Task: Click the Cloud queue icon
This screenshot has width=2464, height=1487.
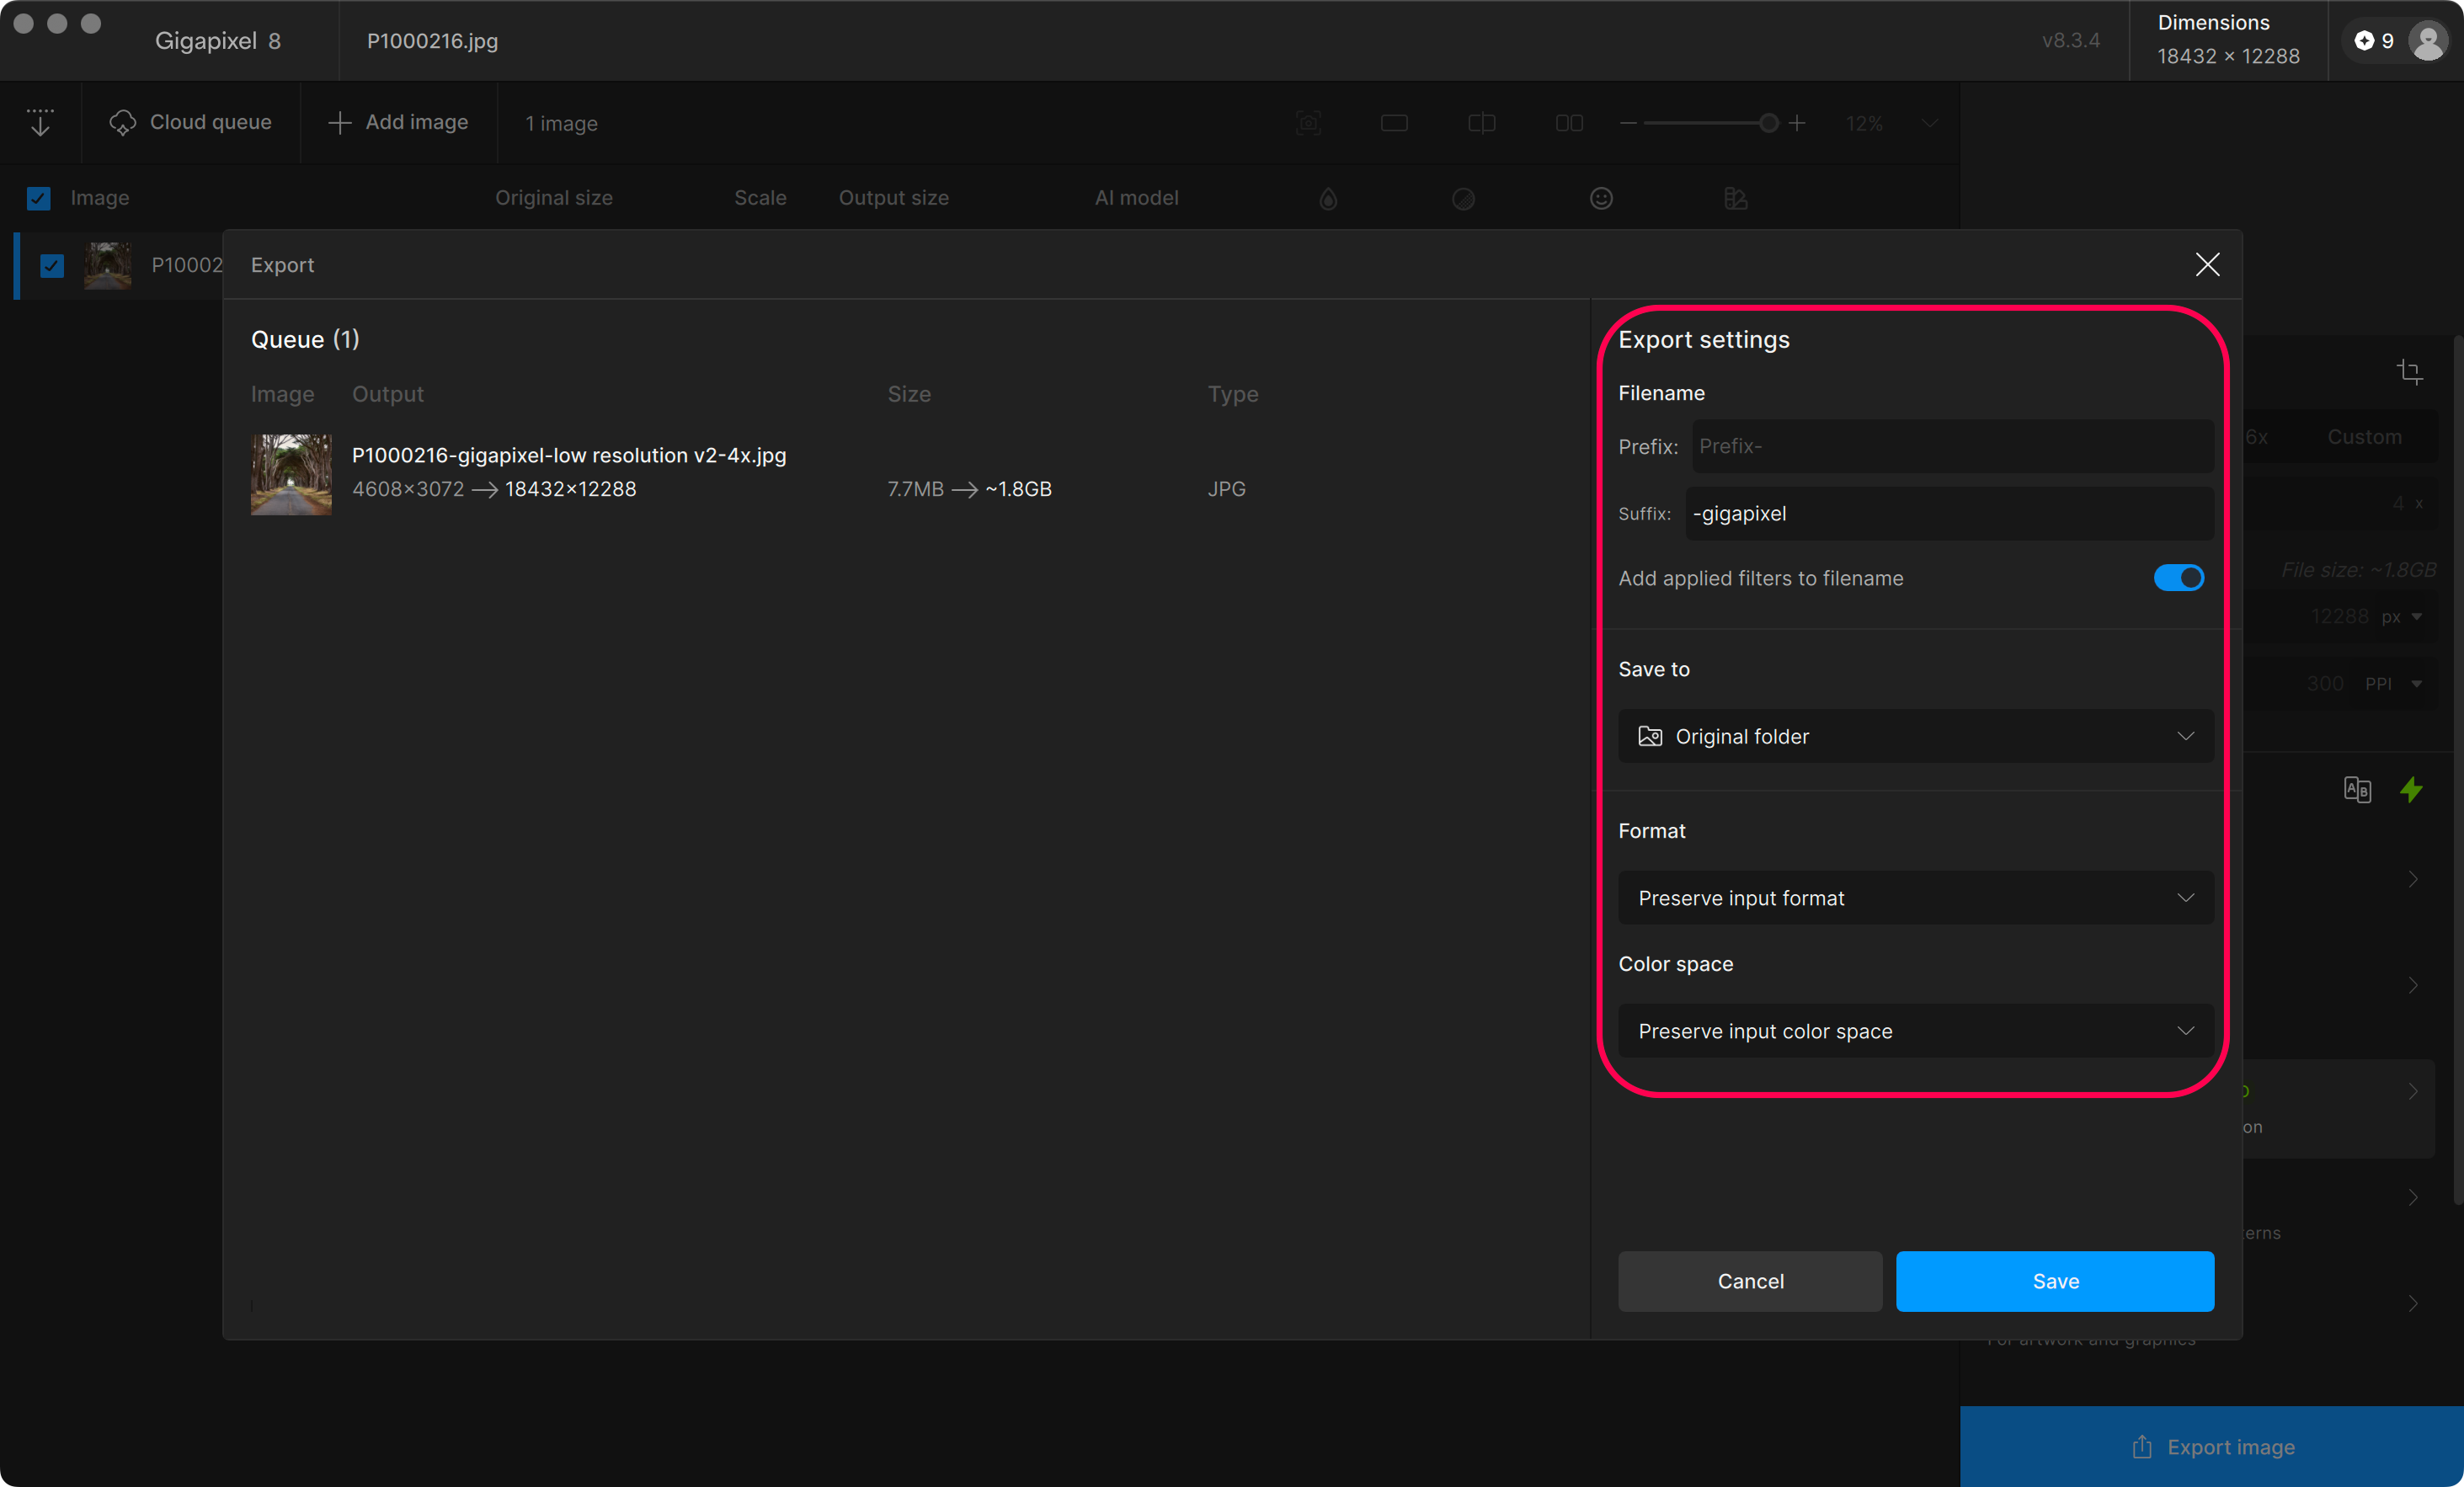Action: tap(122, 122)
